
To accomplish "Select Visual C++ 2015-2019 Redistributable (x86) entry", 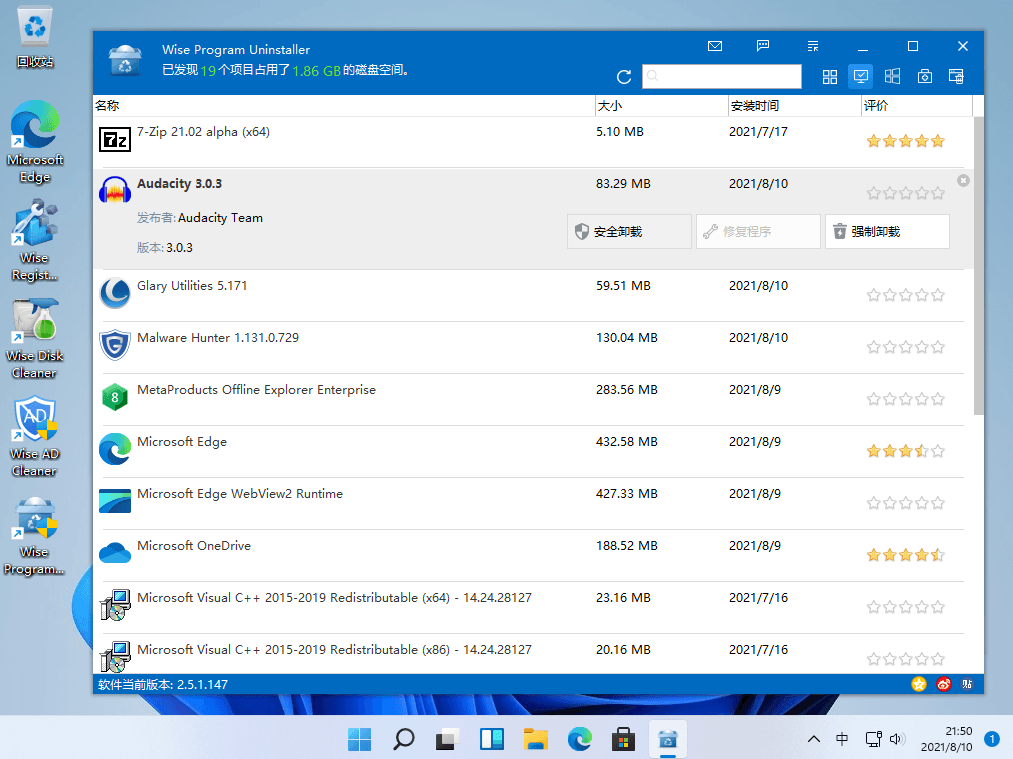I will (x=533, y=654).
